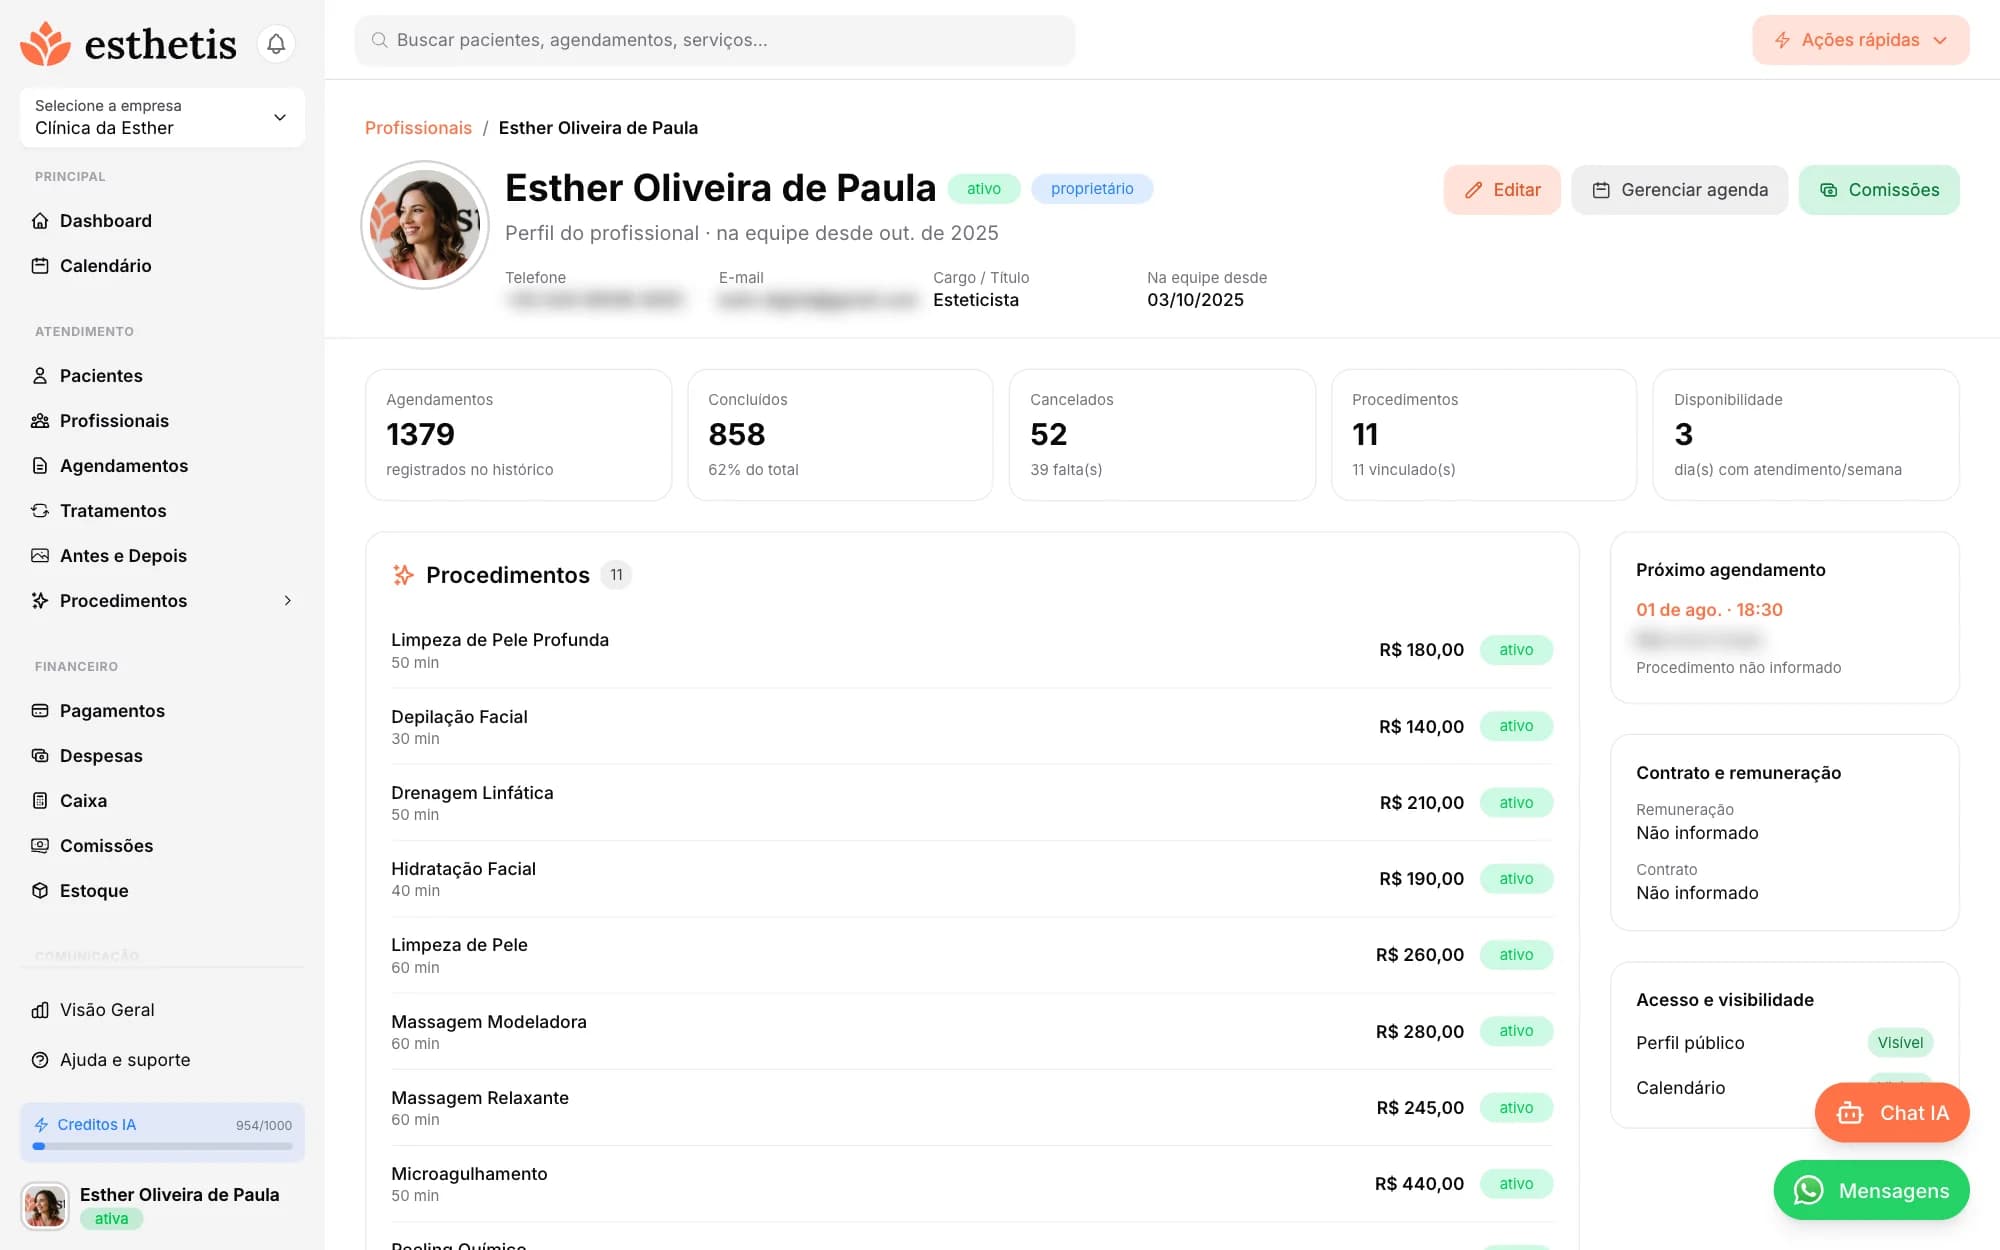The height and width of the screenshot is (1250, 2000).
Task: Click the R$ 440,00 price
Action: click(1419, 1184)
